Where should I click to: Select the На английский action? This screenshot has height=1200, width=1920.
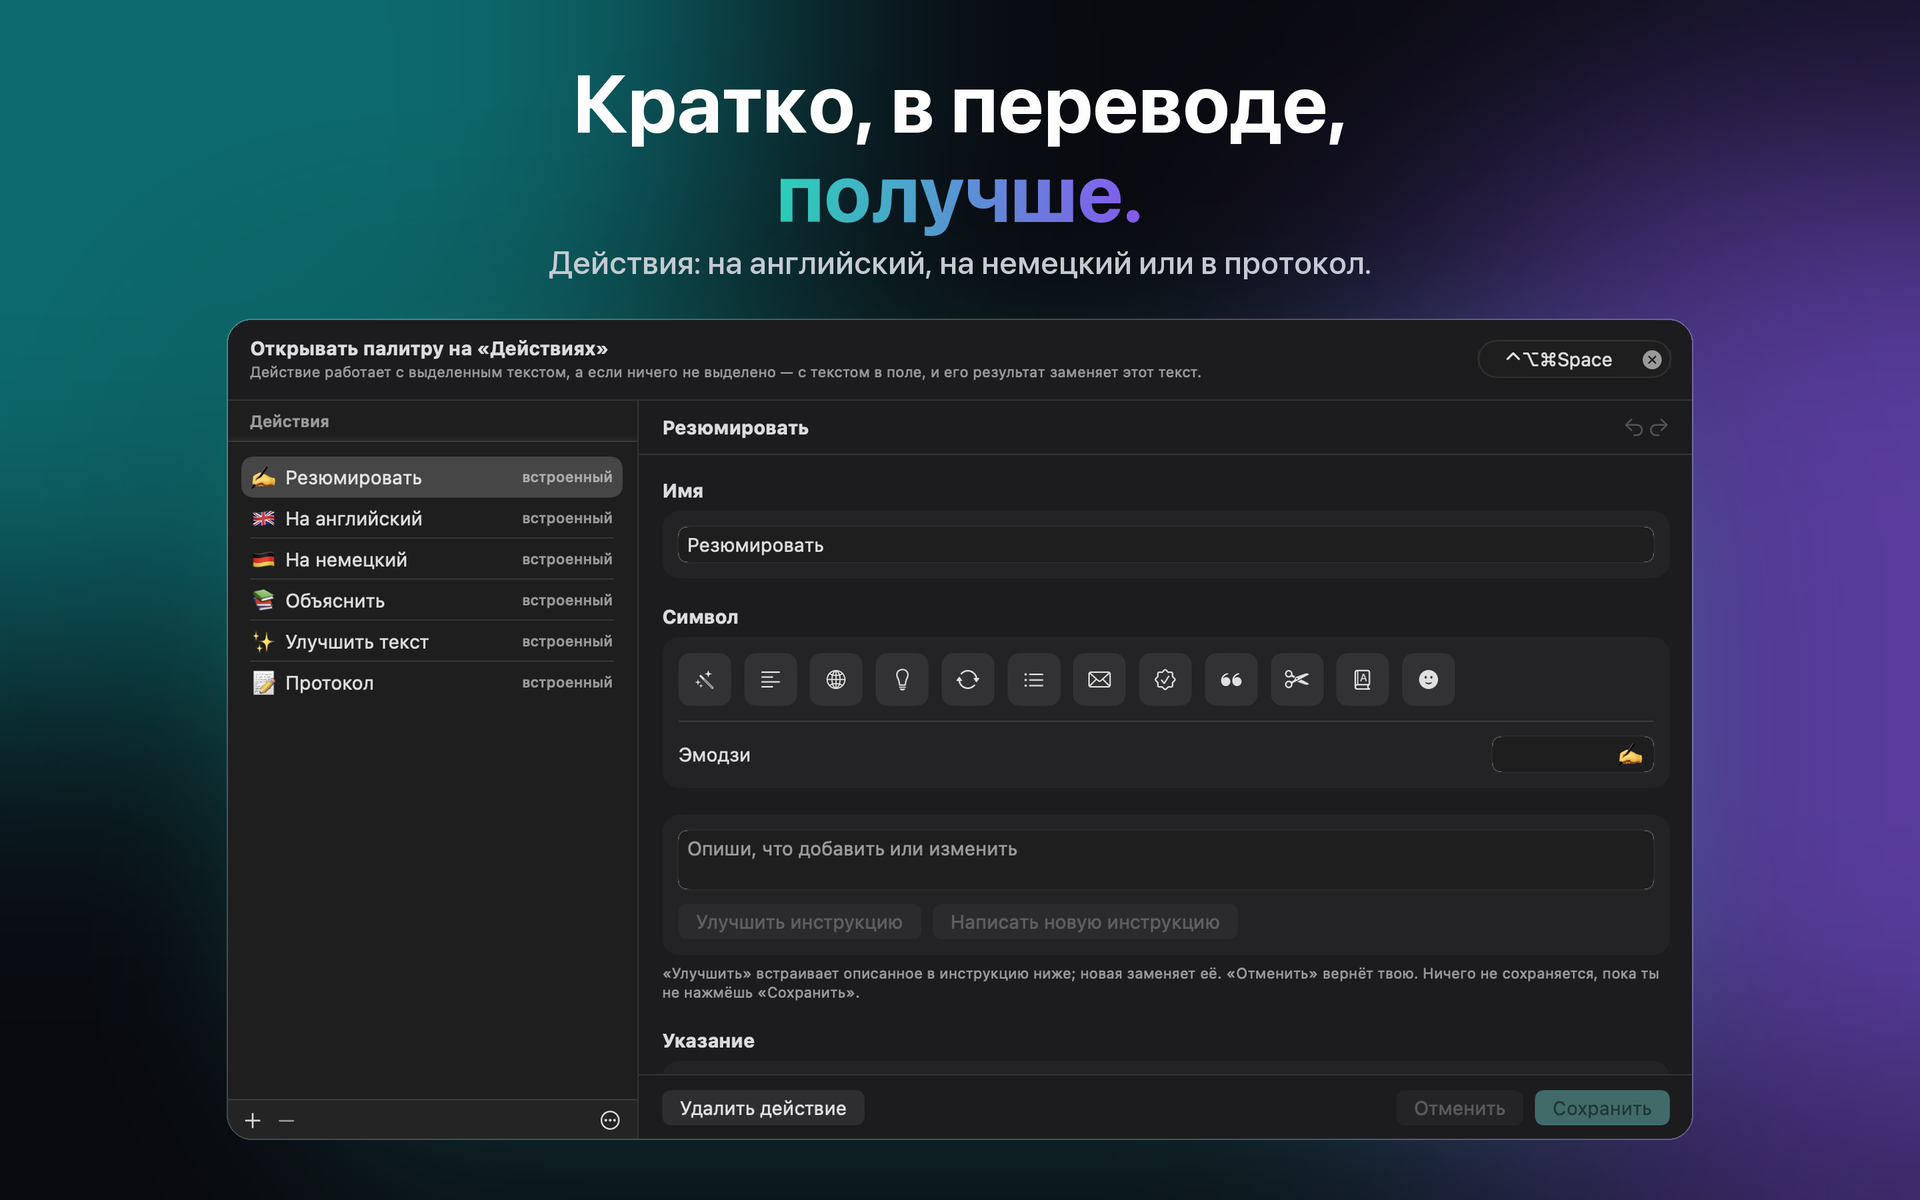pyautogui.click(x=432, y=519)
